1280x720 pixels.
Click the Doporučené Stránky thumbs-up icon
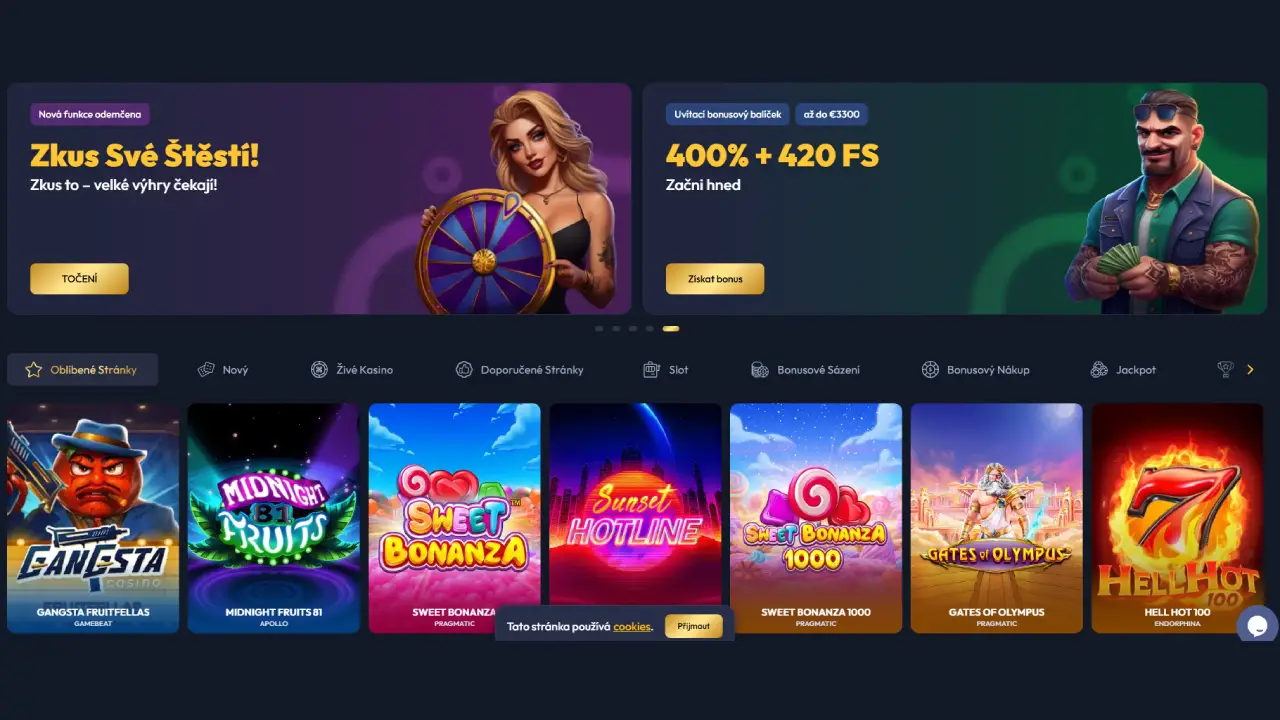point(464,370)
